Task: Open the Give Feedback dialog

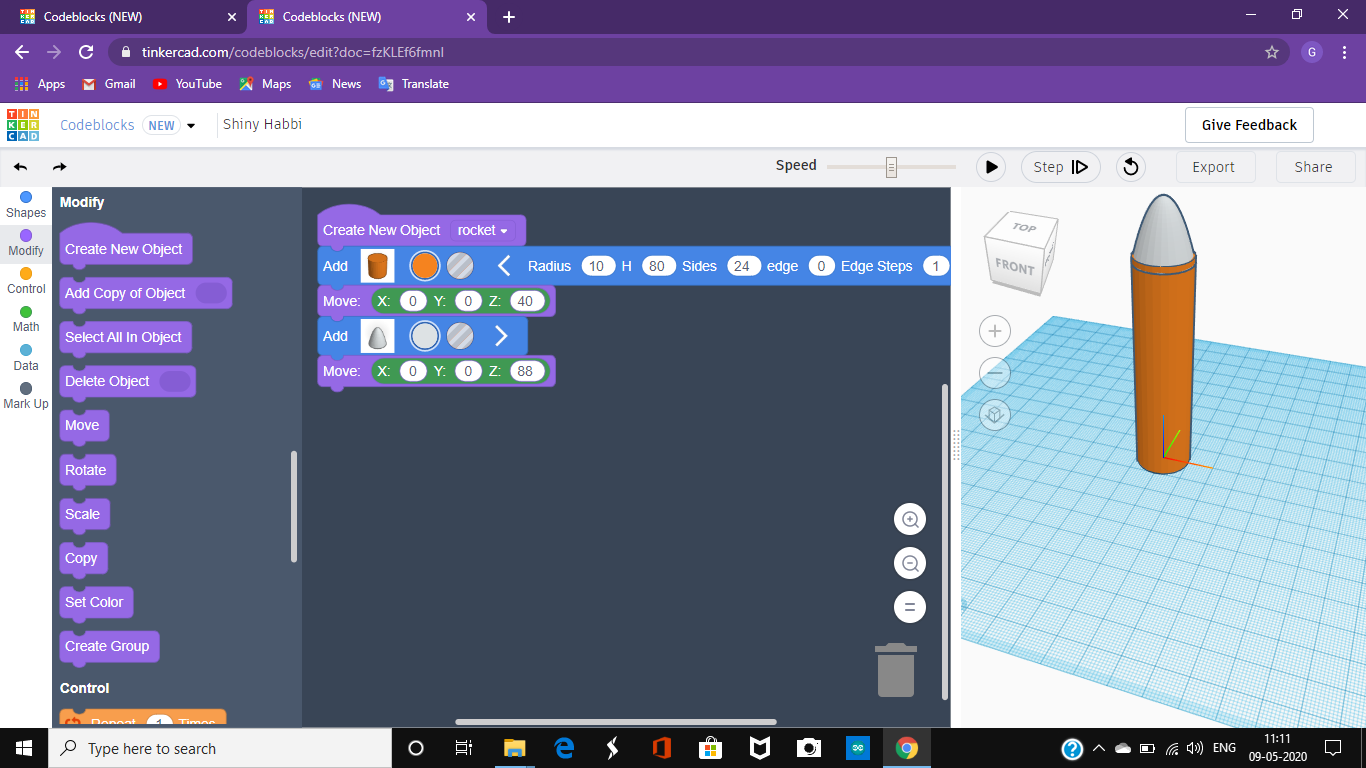Action: point(1248,125)
